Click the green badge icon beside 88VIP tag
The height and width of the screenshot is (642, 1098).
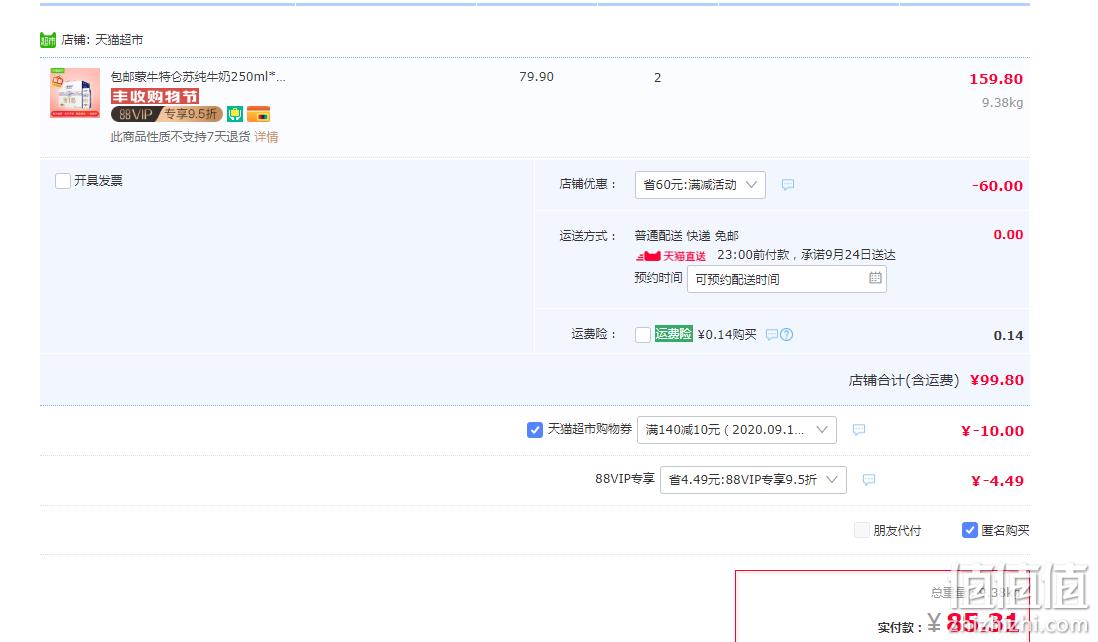235,114
